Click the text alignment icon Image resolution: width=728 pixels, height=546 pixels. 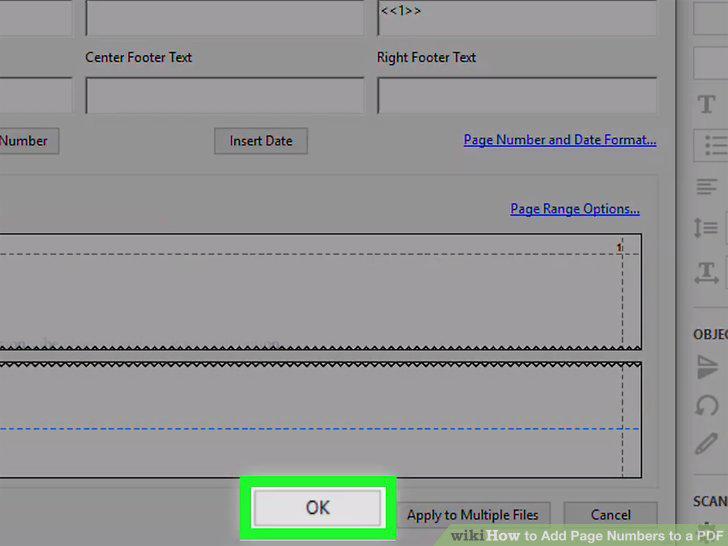click(707, 187)
